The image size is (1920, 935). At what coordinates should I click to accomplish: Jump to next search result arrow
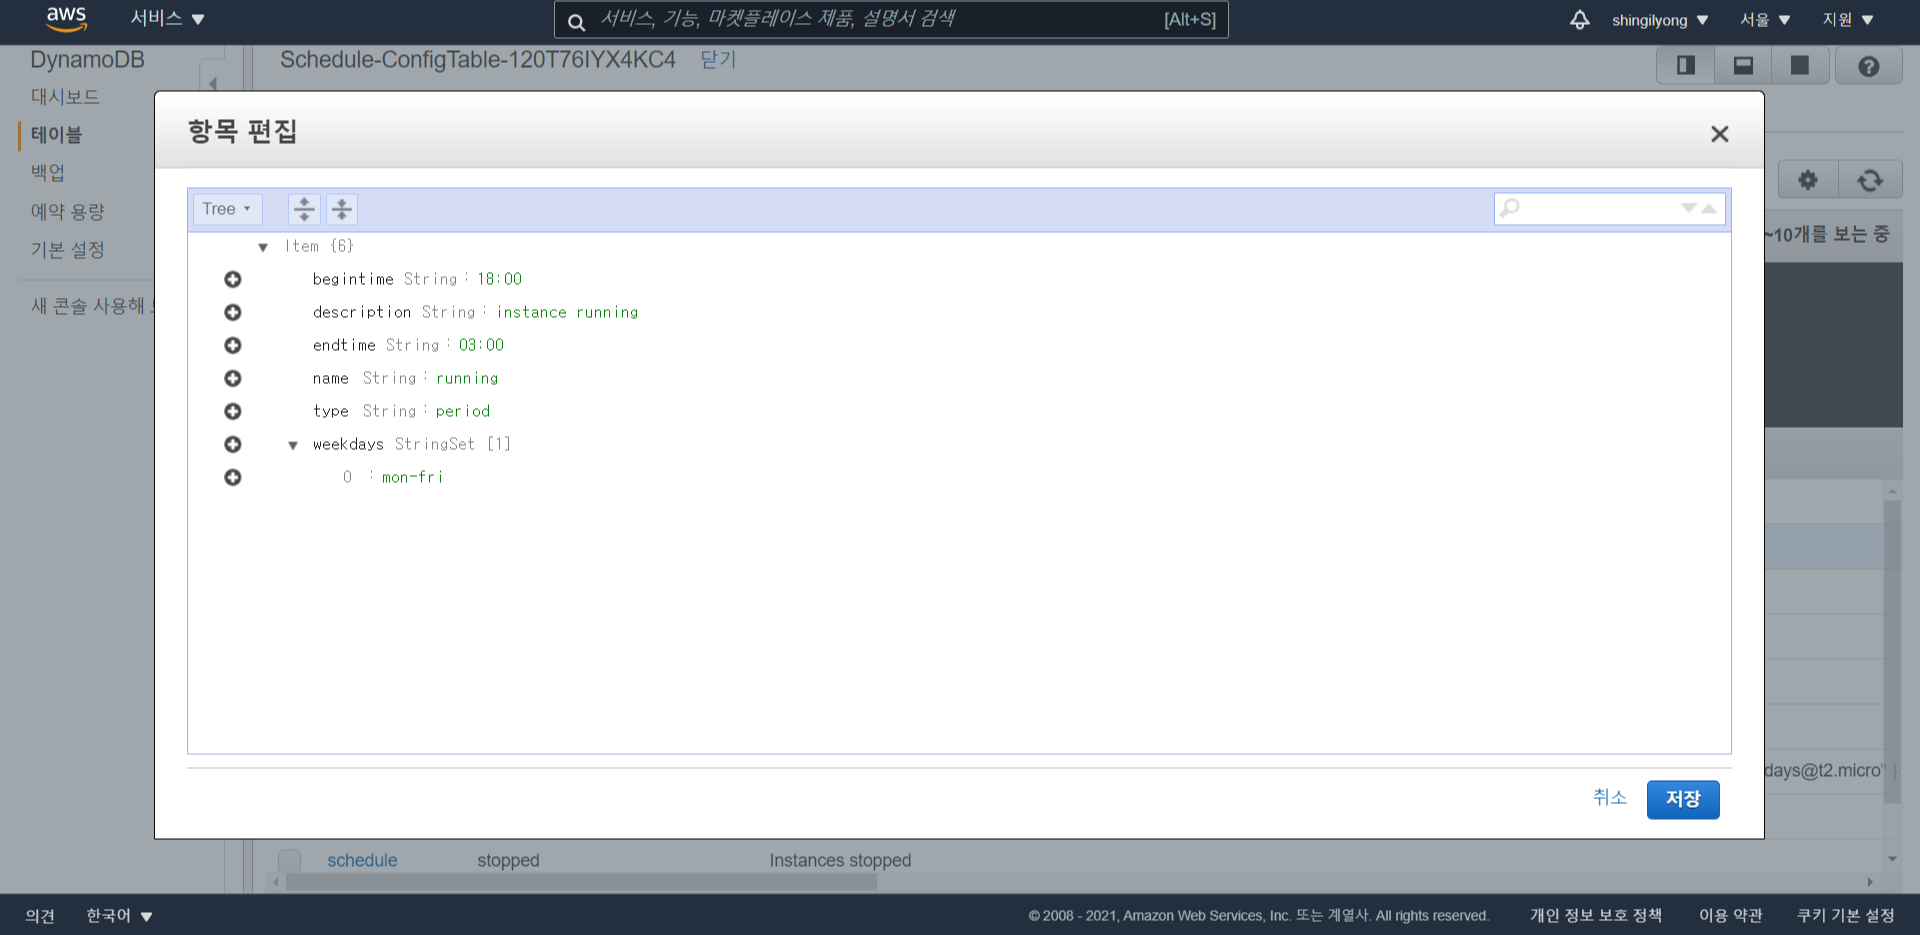tap(1689, 208)
